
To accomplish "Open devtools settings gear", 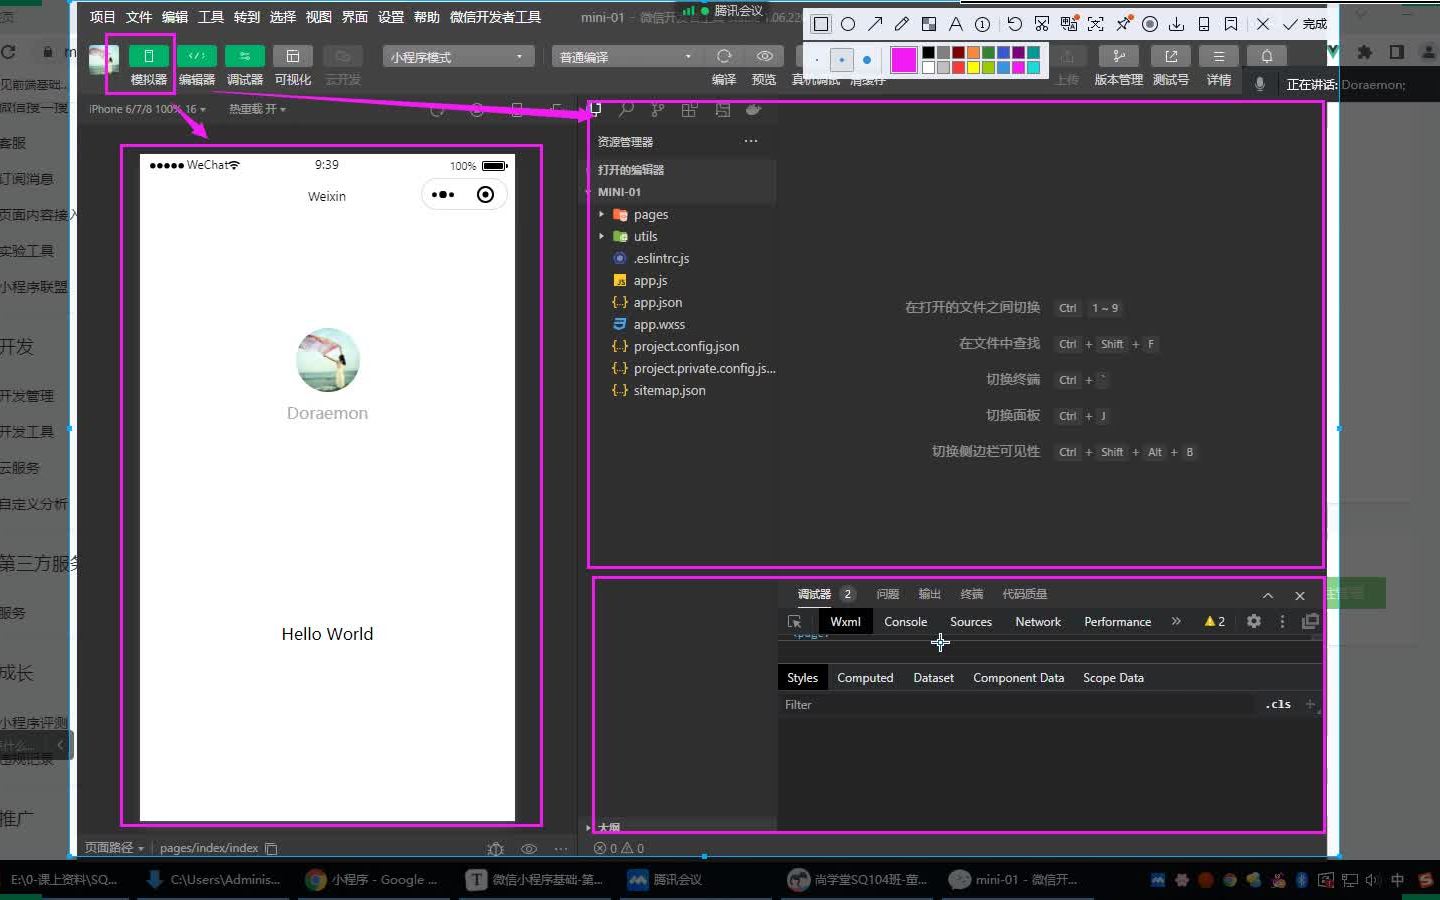I will point(1253,621).
